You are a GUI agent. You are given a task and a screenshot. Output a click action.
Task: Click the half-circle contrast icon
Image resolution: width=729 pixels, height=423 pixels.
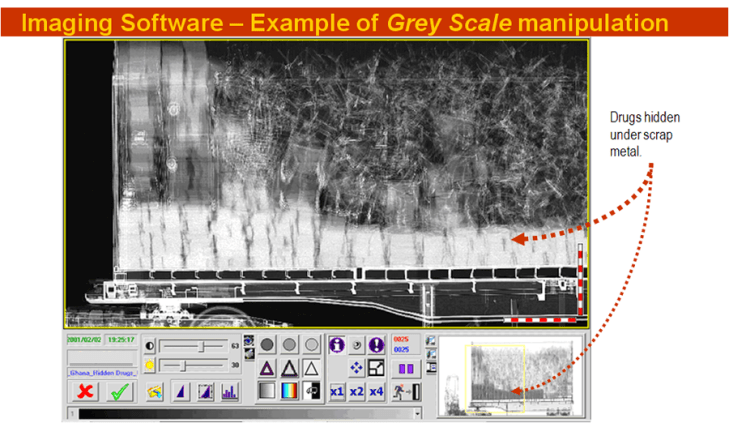(x=150, y=346)
